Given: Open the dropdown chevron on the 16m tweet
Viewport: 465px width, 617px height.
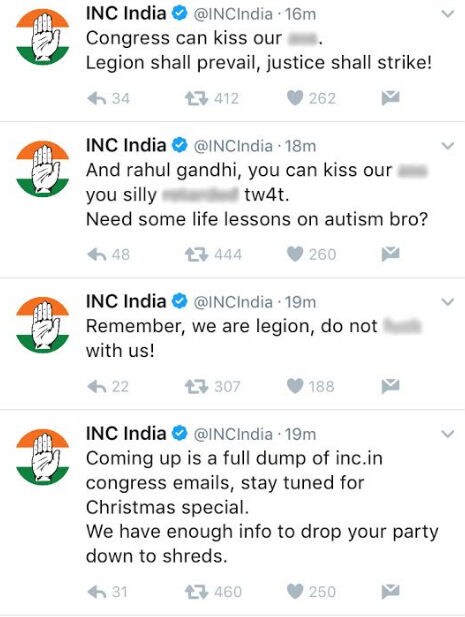Looking at the screenshot, I should [x=448, y=14].
